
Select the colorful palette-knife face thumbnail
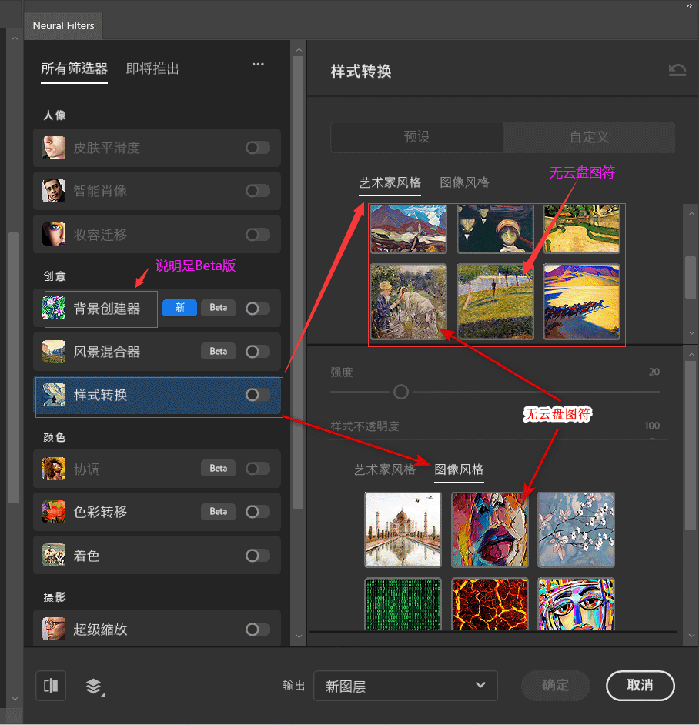[x=490, y=529]
